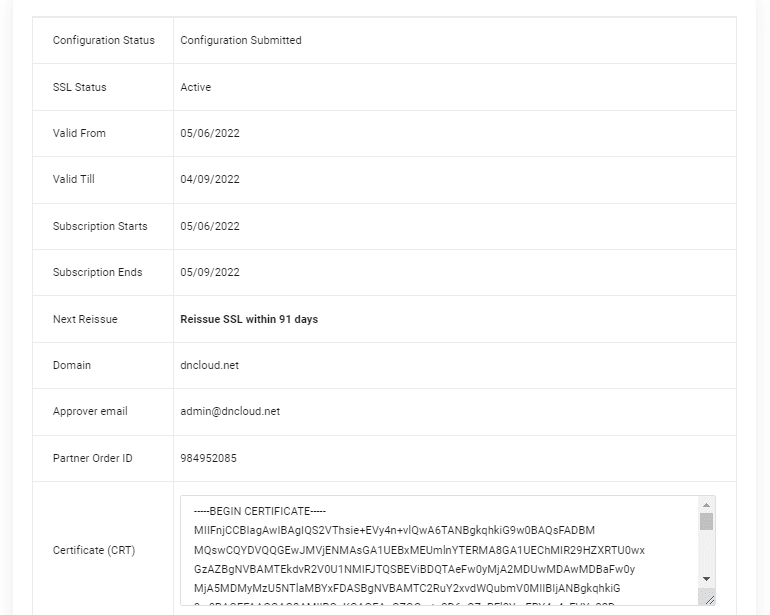Screen dimensions: 770x615
Task: Click Partner Order ID number 984952085
Action: pyautogui.click(x=208, y=458)
